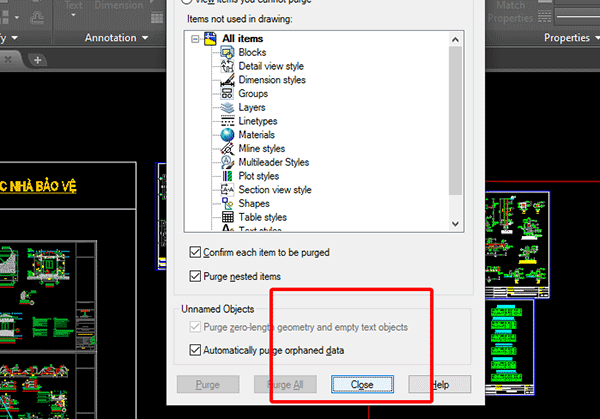Click the Close button
600x419 pixels.
click(x=362, y=384)
